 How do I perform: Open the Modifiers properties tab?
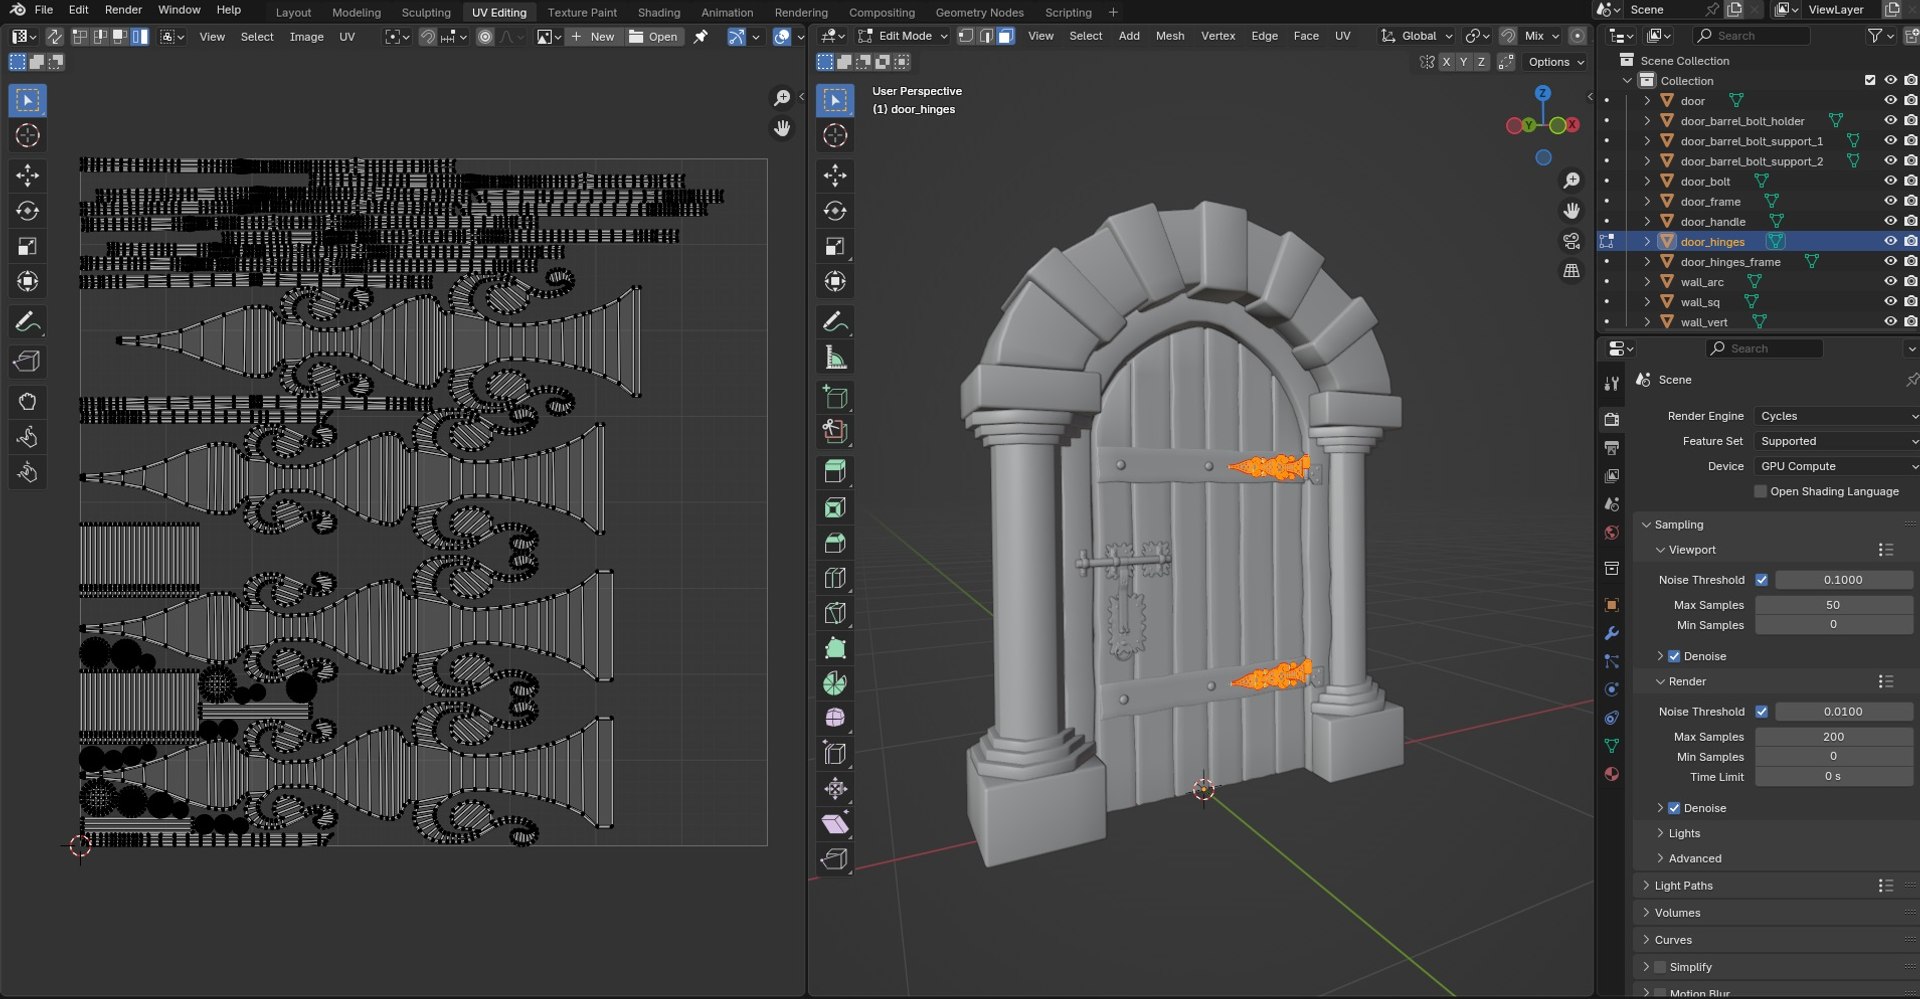[x=1611, y=634]
